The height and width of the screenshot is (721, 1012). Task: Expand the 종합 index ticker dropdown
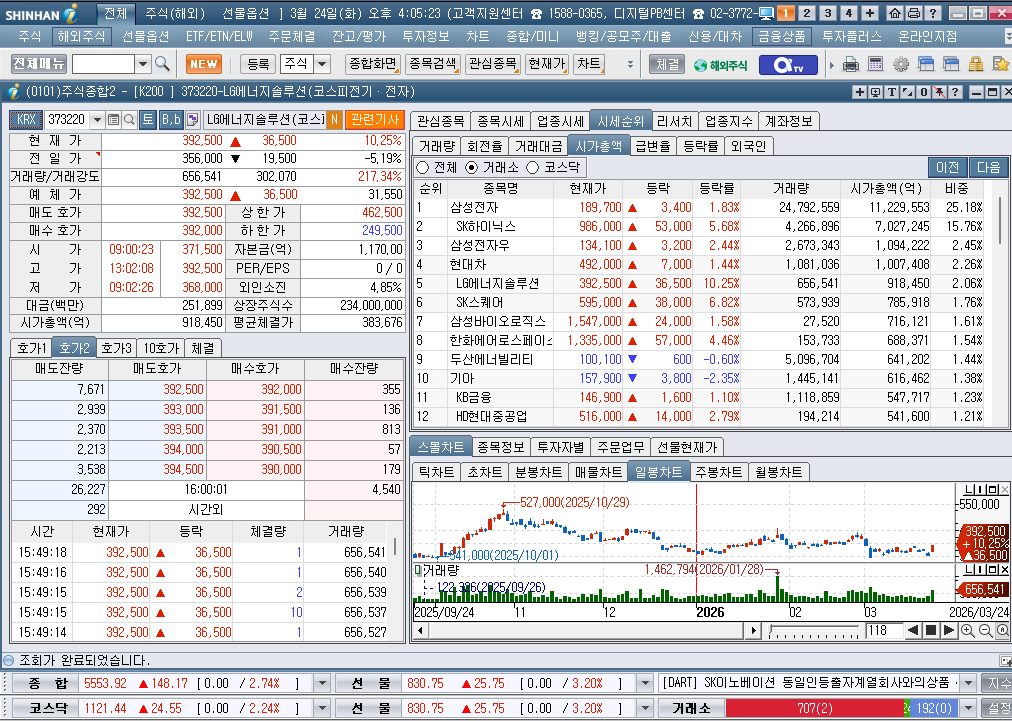coord(322,683)
